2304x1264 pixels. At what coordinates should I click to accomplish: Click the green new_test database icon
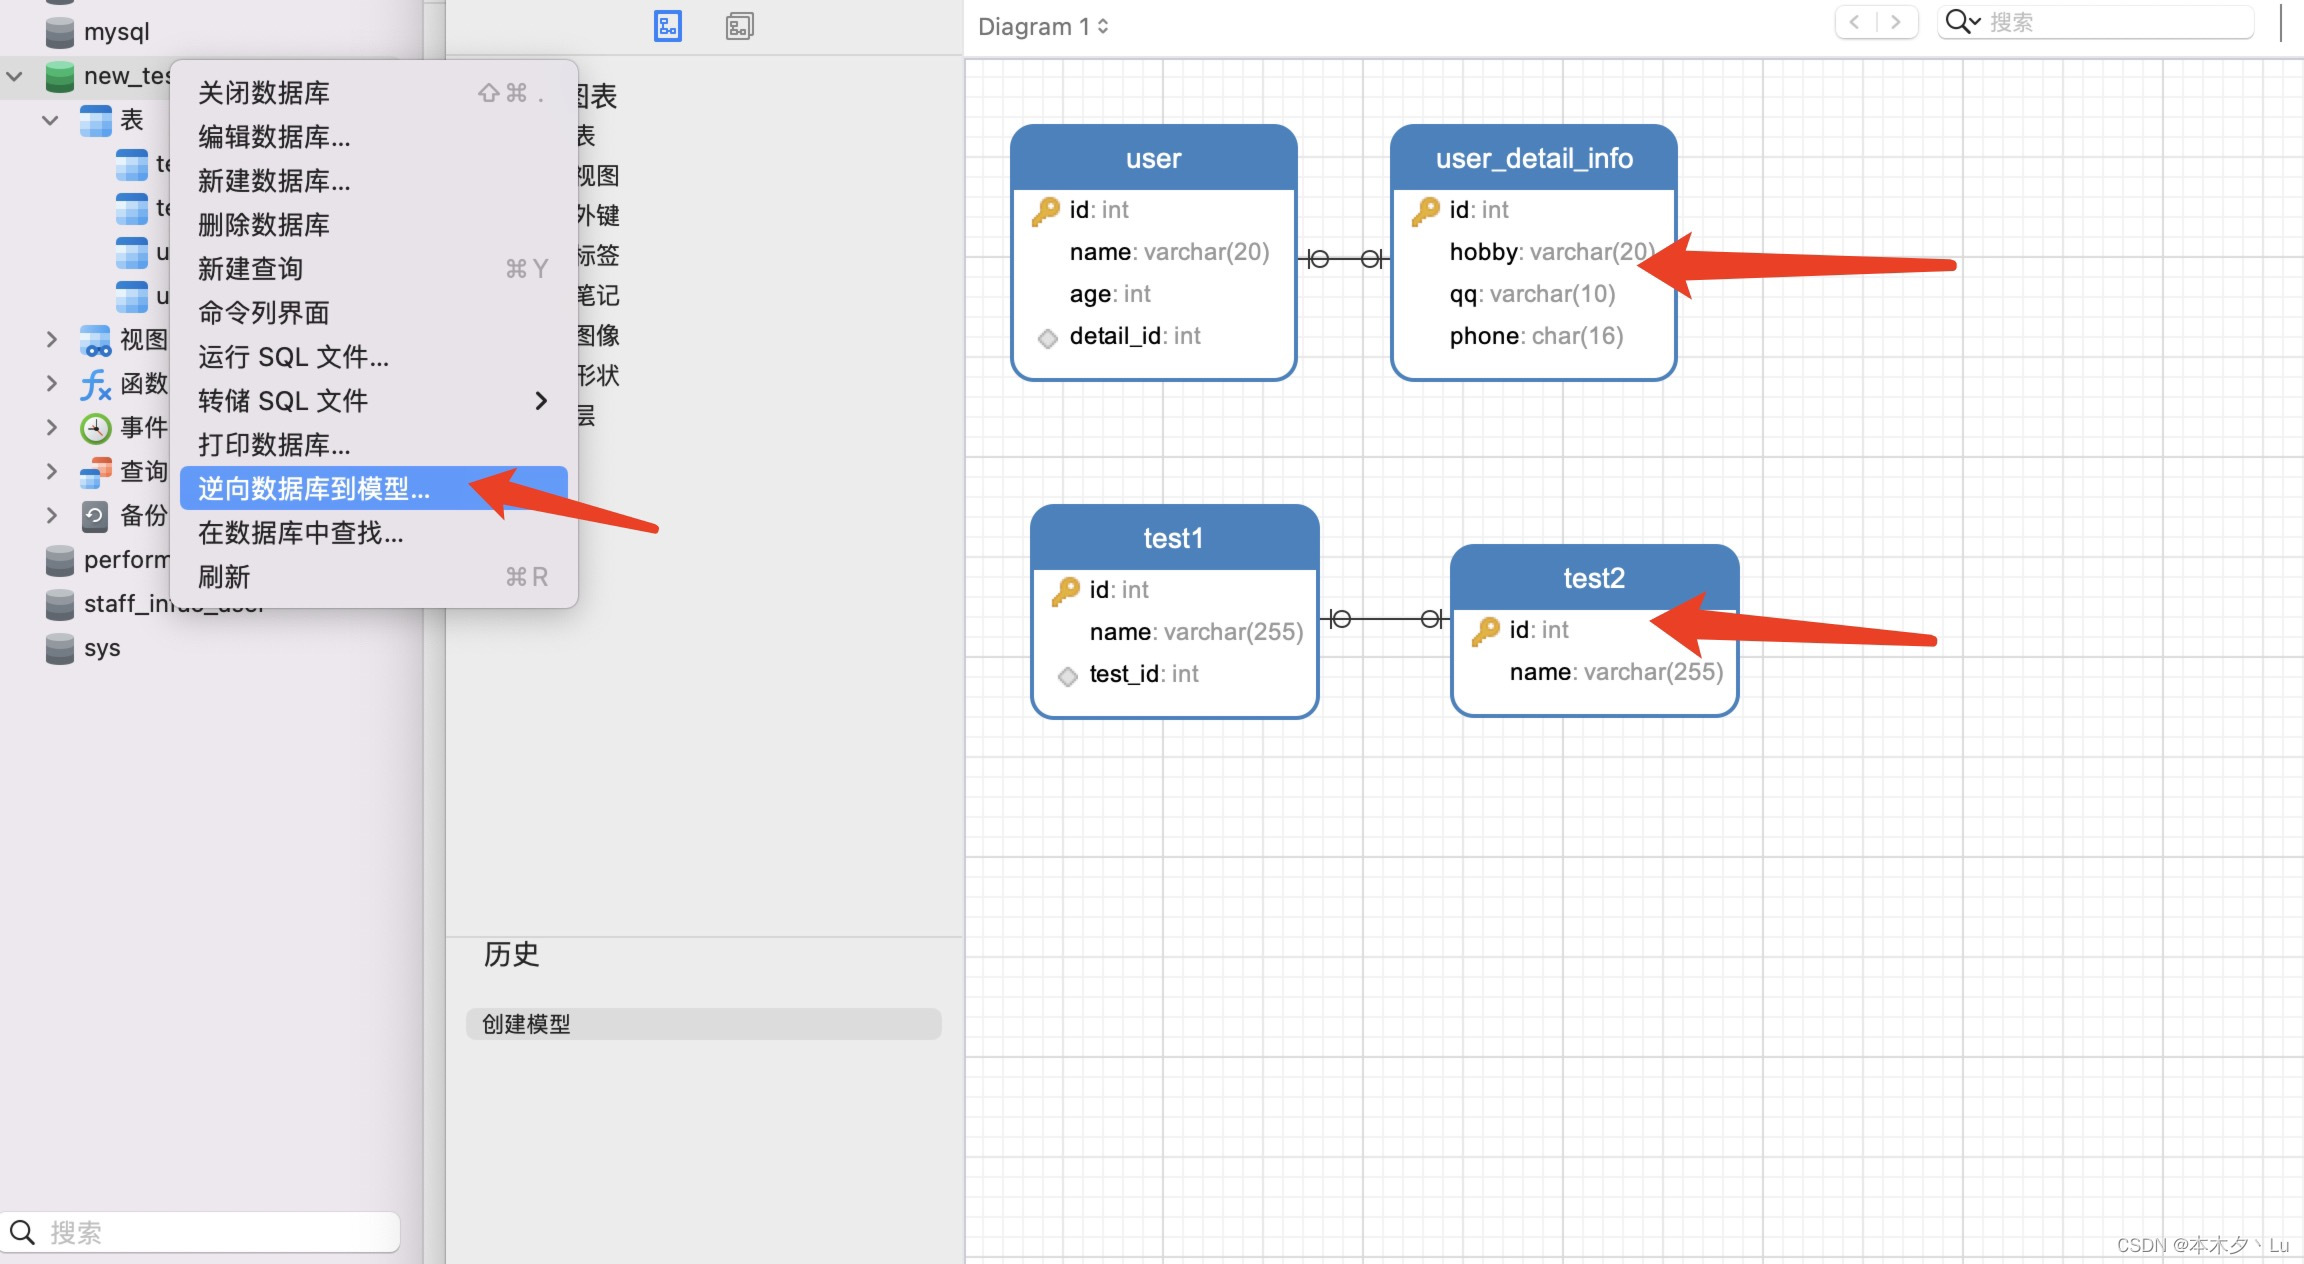pos(60,76)
